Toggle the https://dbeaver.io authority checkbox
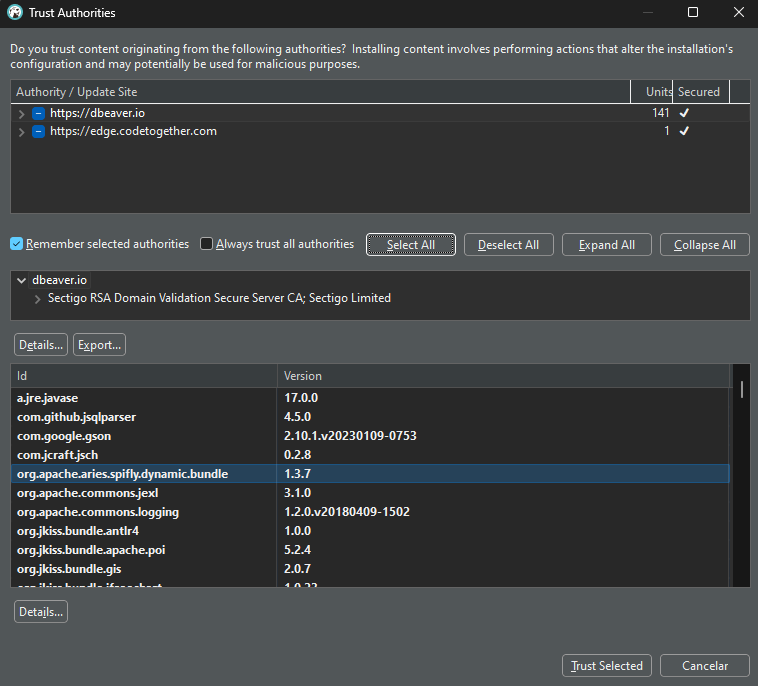Screen dimensions: 758x686 [38, 113]
